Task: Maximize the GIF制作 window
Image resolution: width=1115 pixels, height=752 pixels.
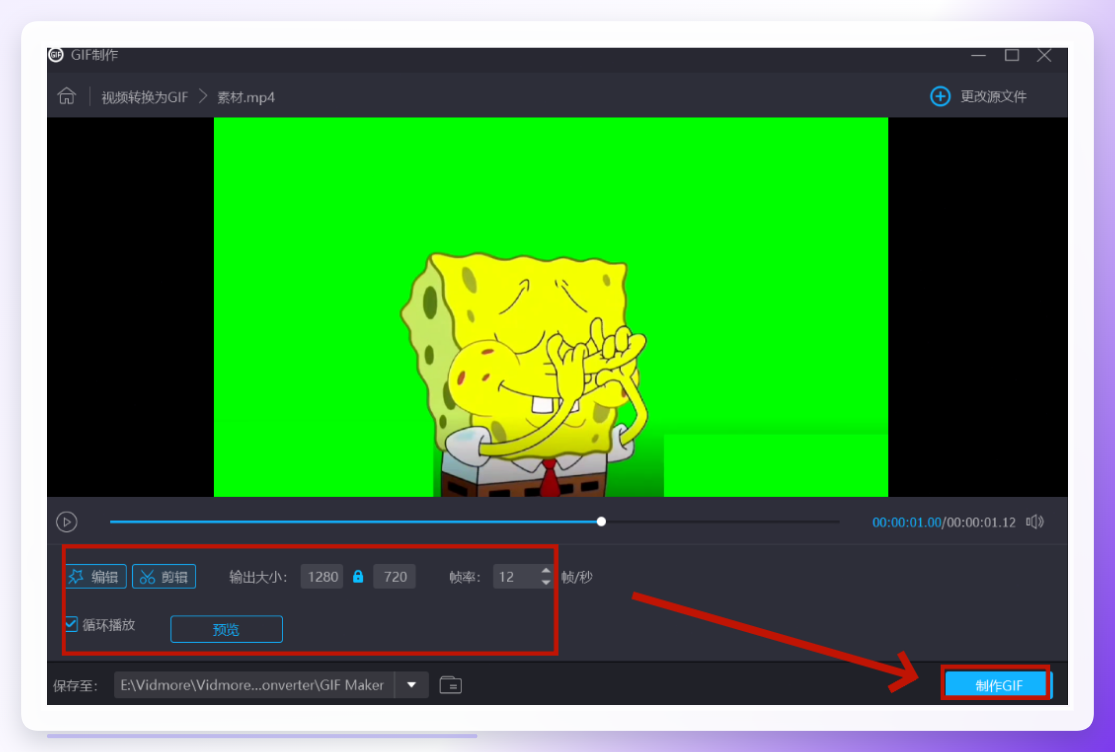Action: 1012,55
